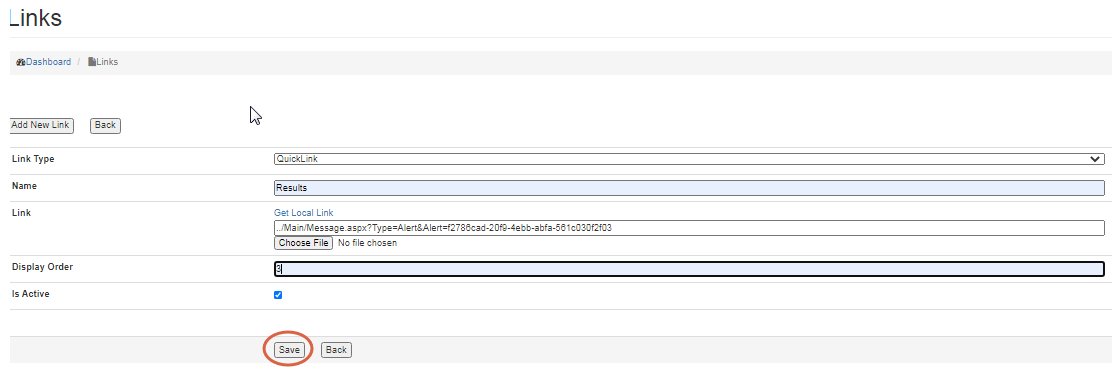
Task: Click the Add New Link button
Action: [x=41, y=126]
